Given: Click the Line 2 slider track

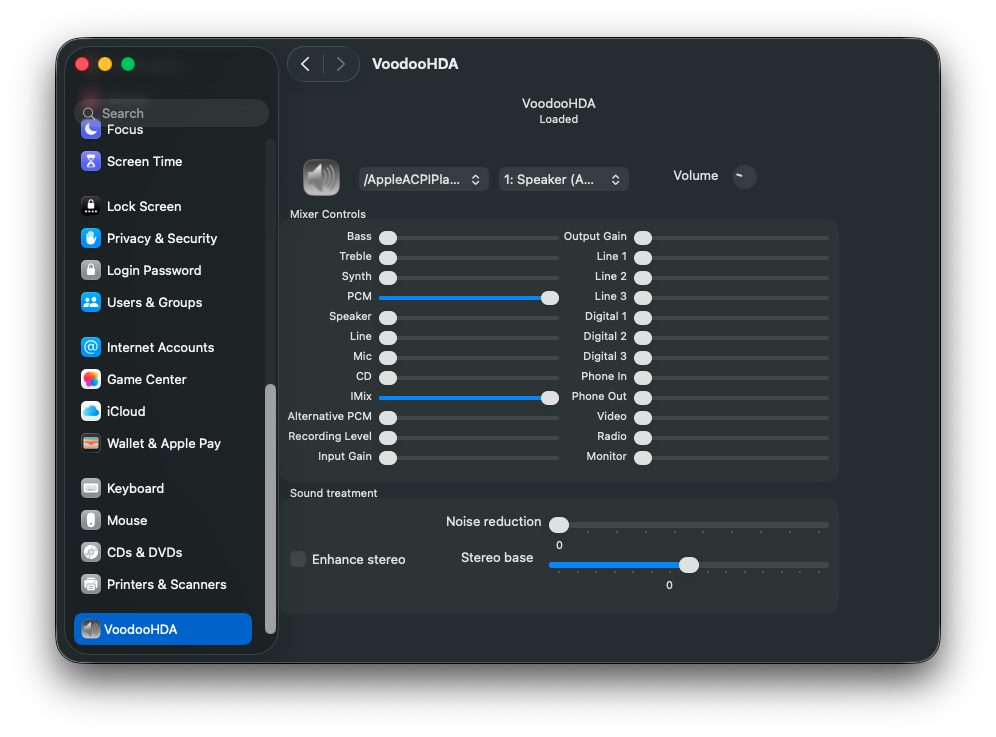Looking at the screenshot, I should click(x=732, y=278).
